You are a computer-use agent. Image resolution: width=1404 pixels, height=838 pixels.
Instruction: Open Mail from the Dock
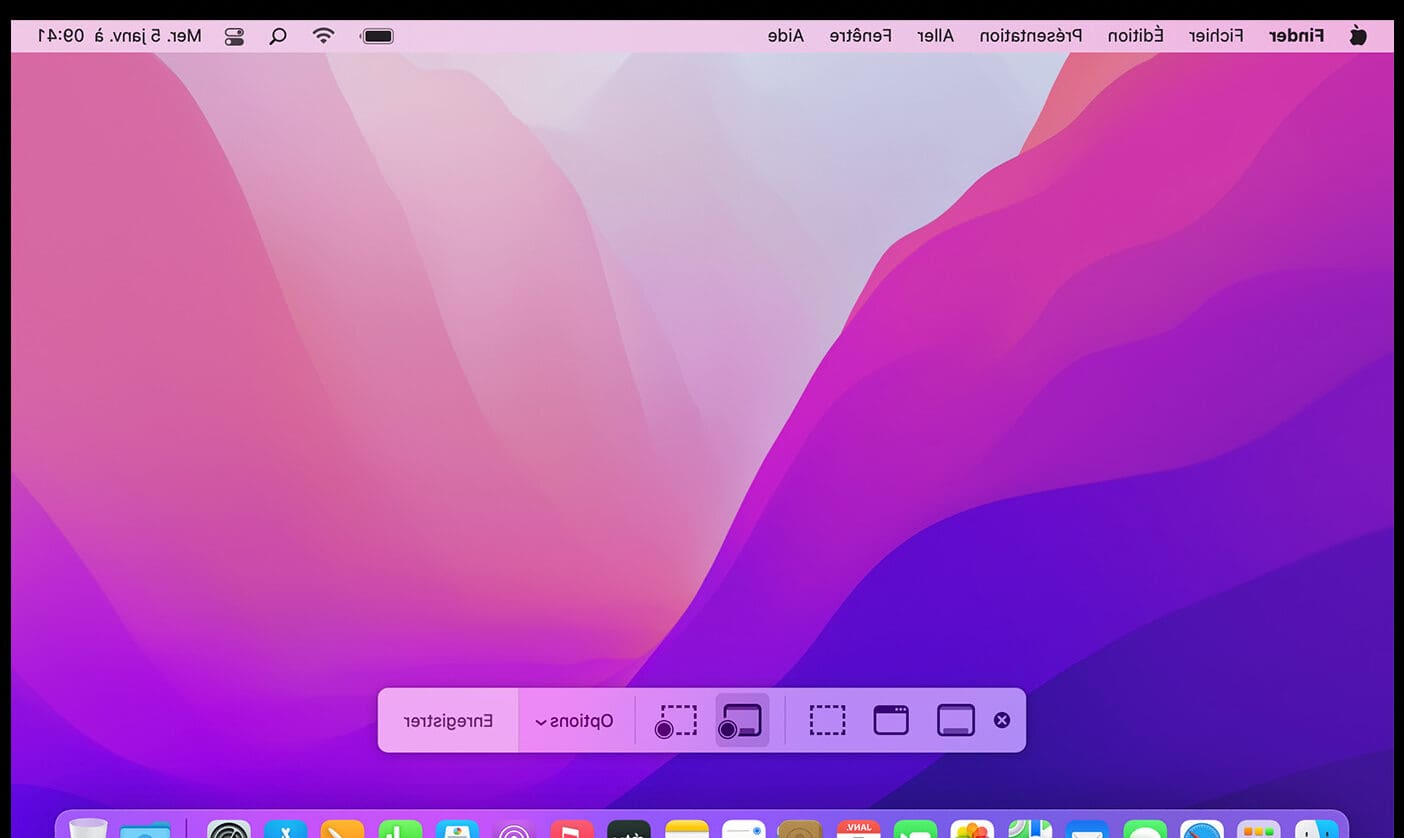click(x=1087, y=829)
